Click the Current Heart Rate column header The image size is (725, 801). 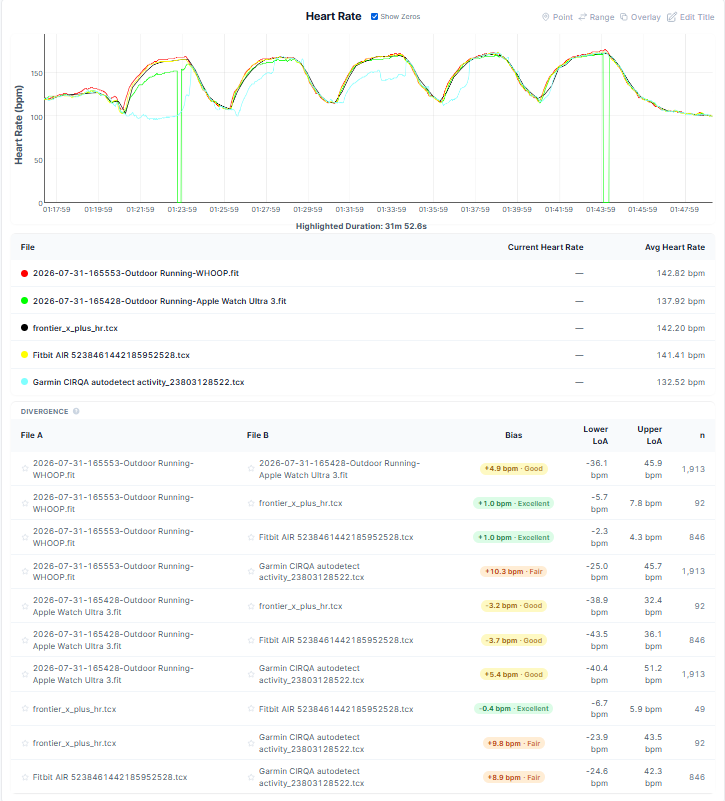(x=545, y=247)
